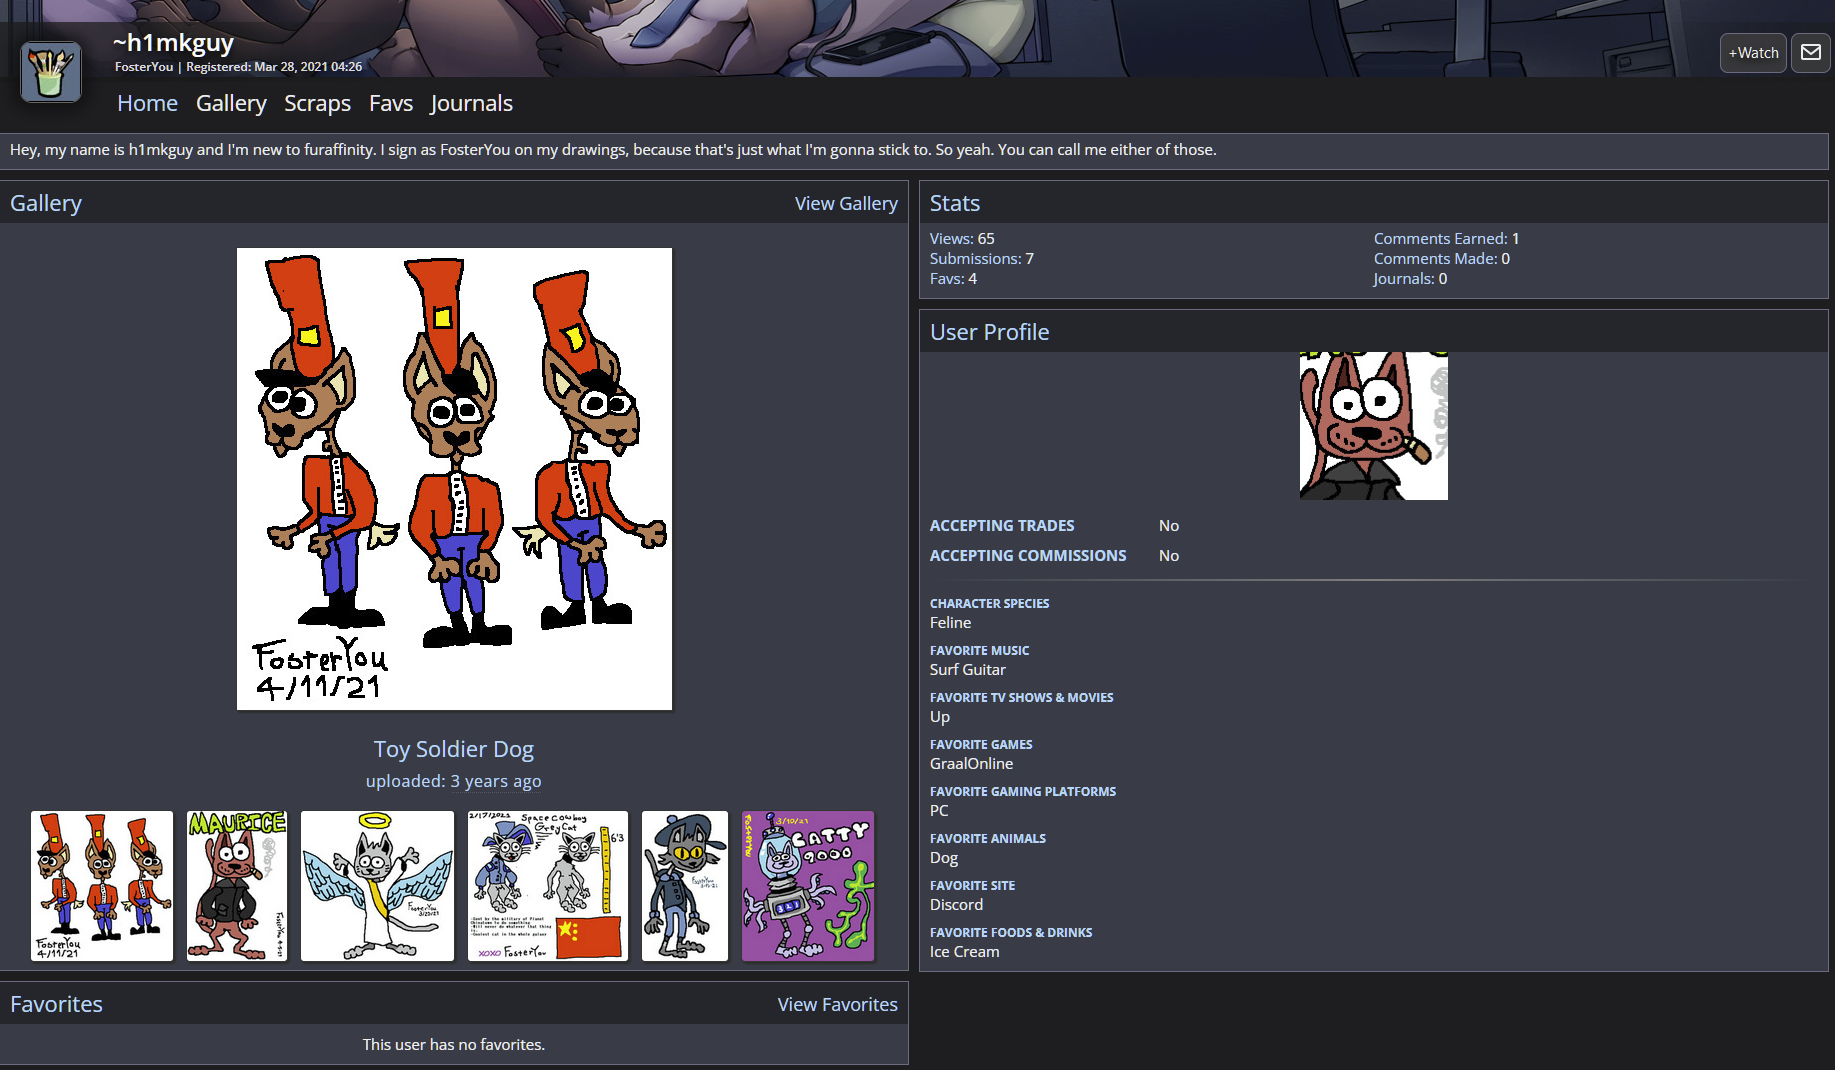Click the View Favorites link
This screenshot has height=1070, width=1835.
[837, 1004]
